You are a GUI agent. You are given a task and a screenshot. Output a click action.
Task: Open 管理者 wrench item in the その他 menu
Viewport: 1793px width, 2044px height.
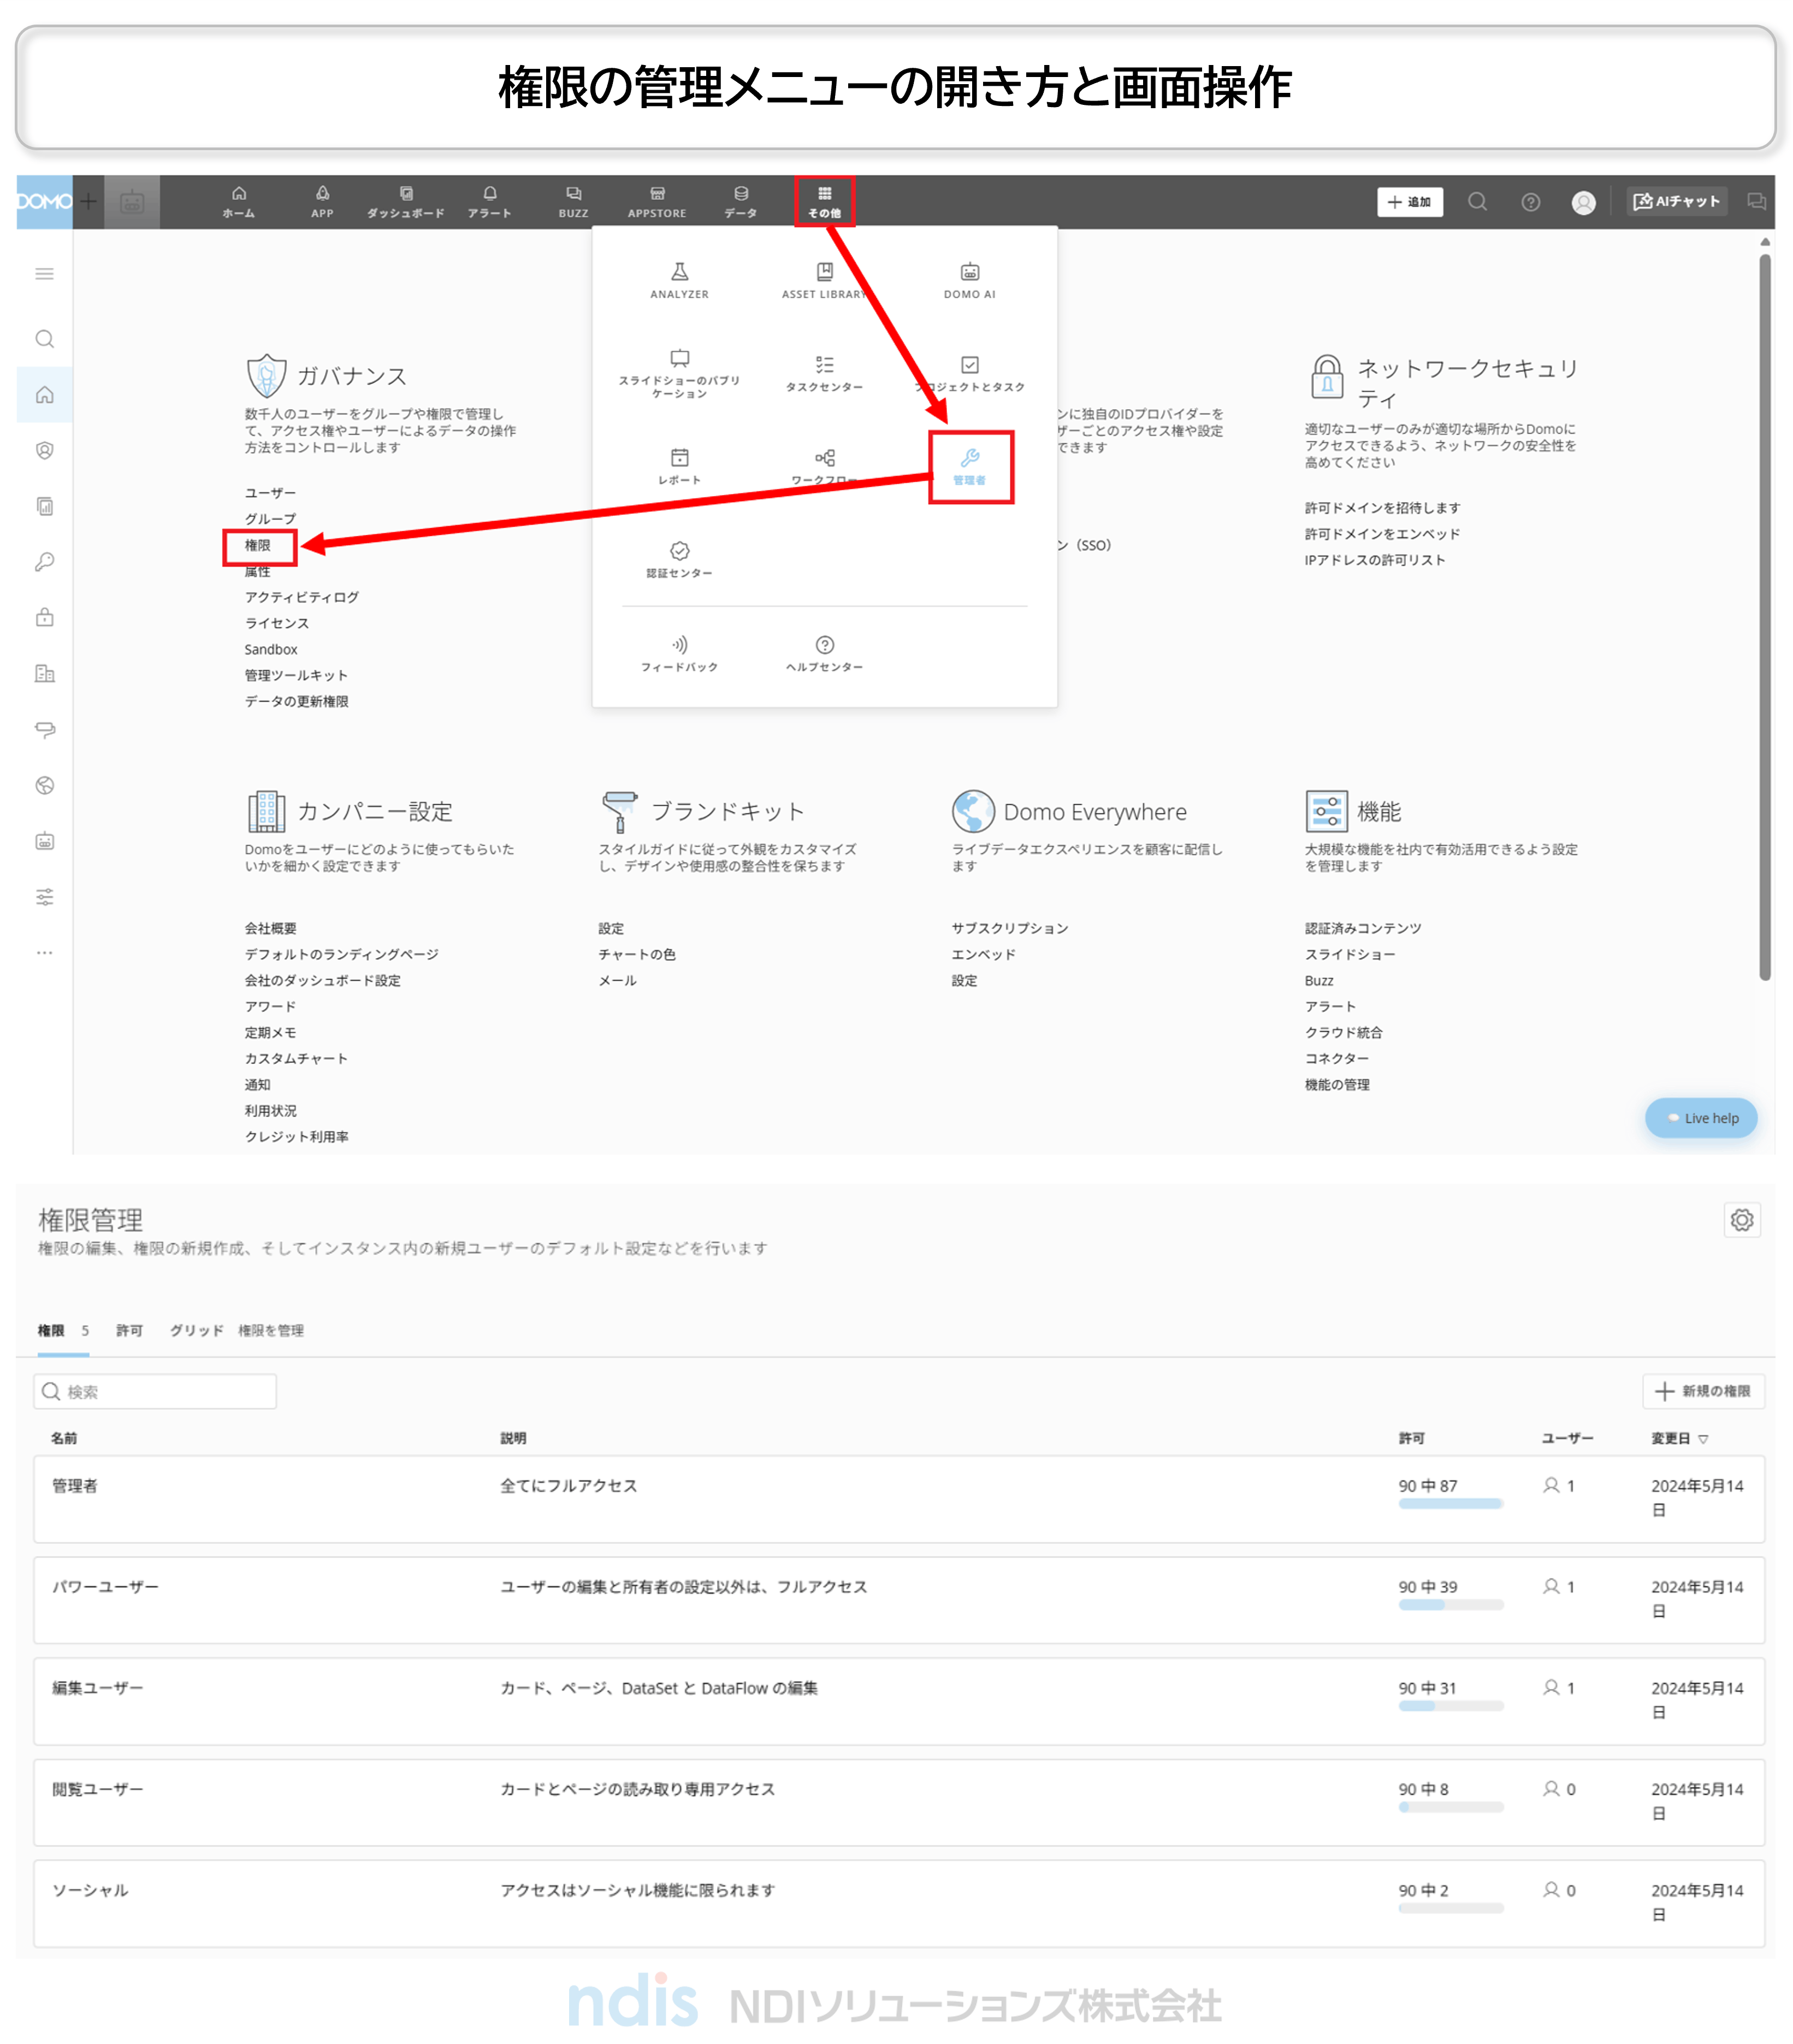970,467
